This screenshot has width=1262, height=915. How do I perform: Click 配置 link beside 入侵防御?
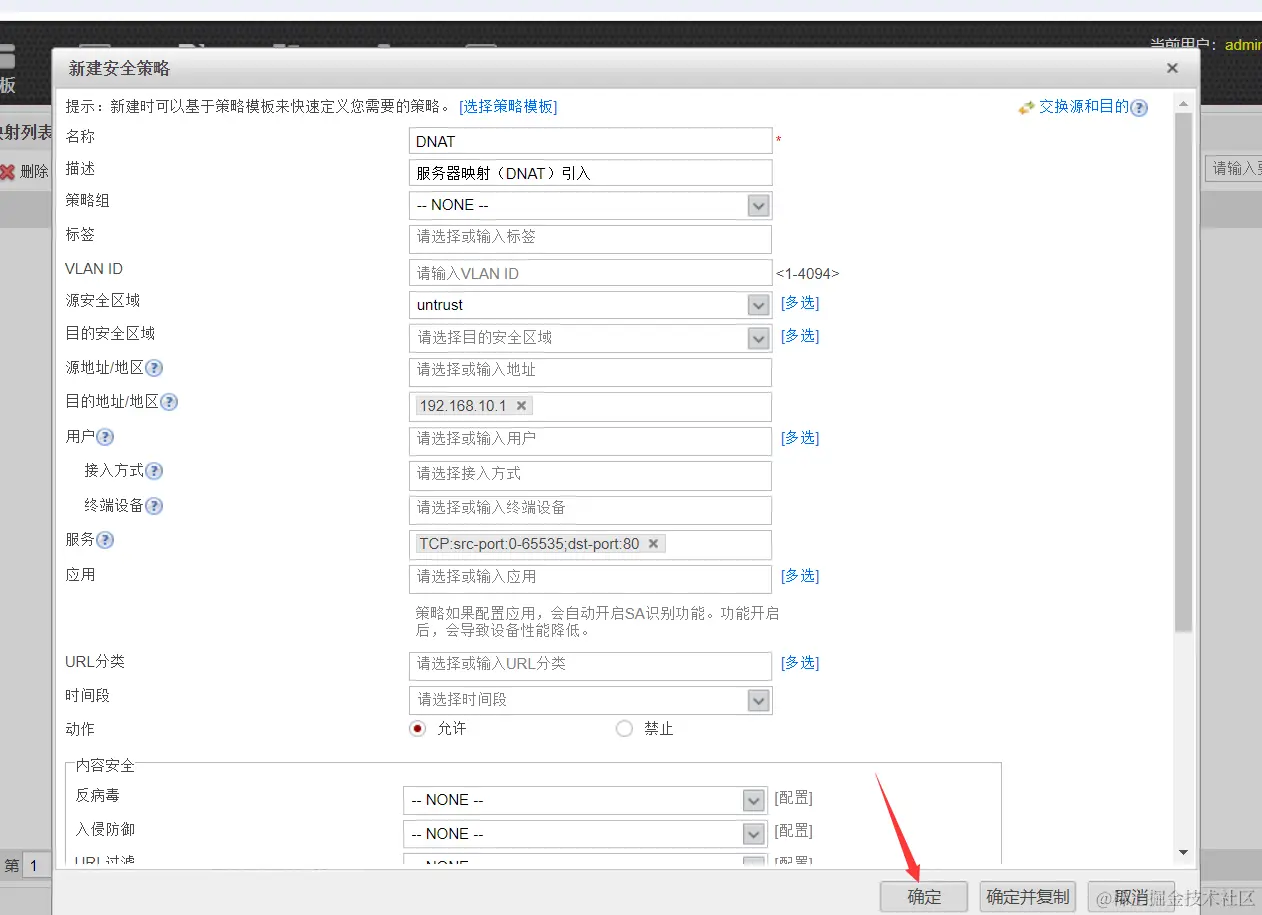point(794,831)
